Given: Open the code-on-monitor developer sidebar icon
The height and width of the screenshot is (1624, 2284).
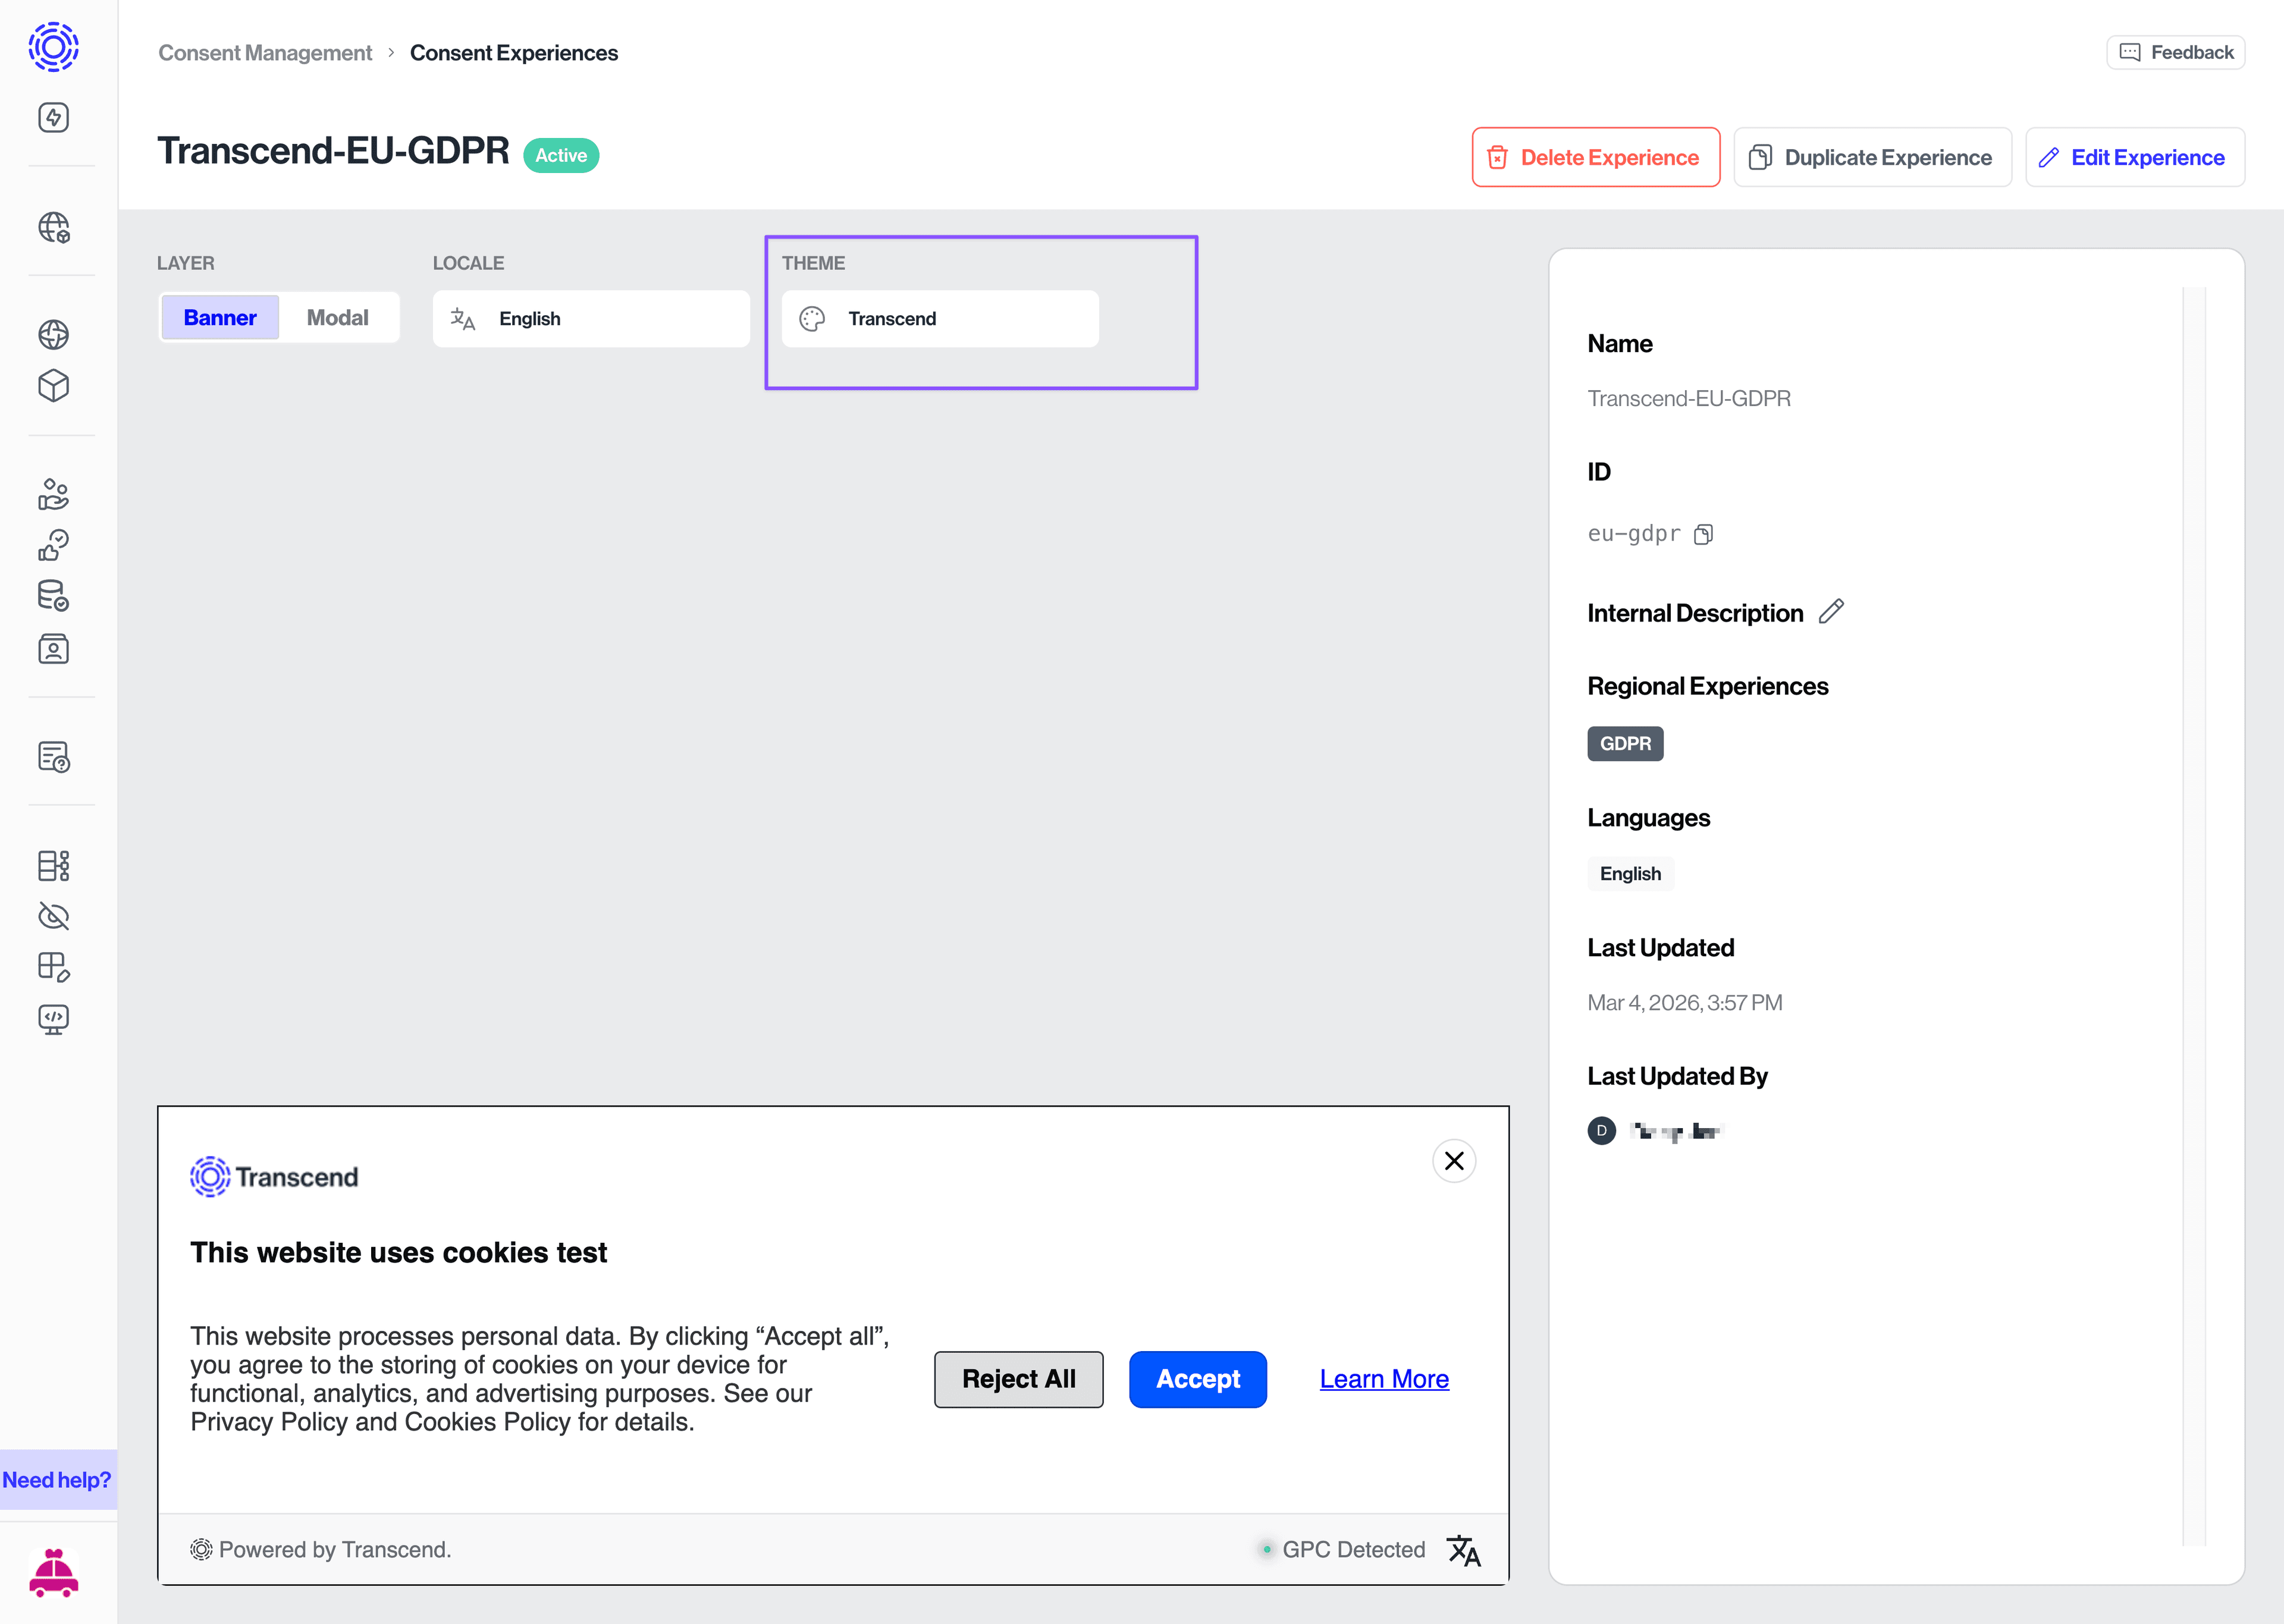Looking at the screenshot, I should pyautogui.click(x=52, y=1019).
